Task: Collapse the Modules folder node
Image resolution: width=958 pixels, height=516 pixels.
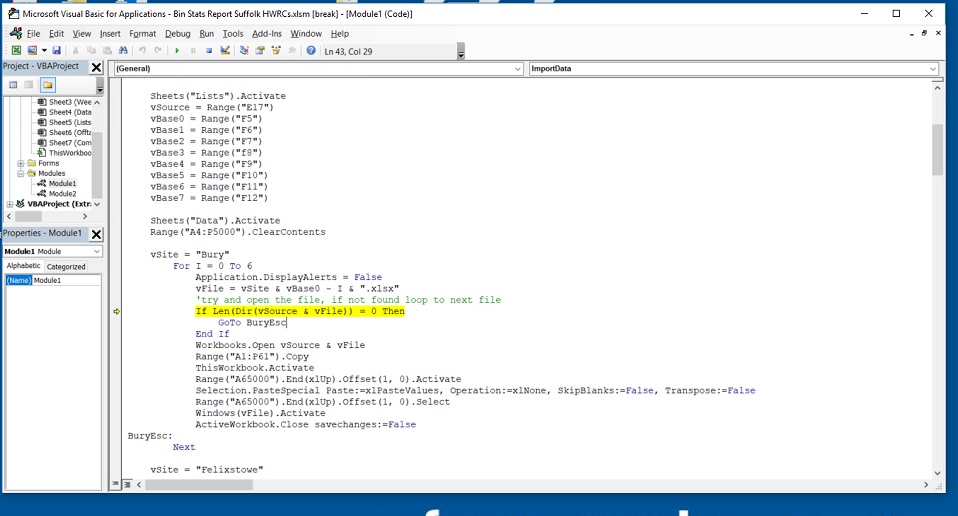Action: tap(21, 173)
